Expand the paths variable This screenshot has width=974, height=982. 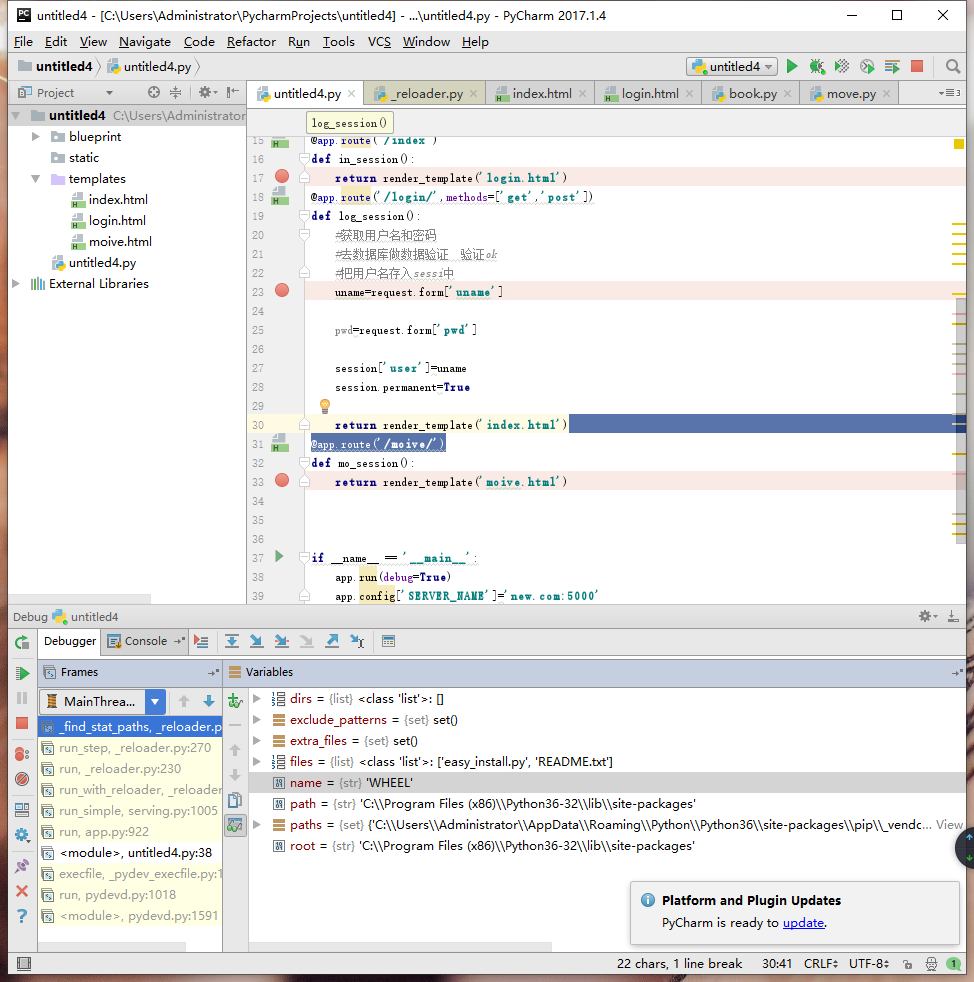(x=257, y=825)
